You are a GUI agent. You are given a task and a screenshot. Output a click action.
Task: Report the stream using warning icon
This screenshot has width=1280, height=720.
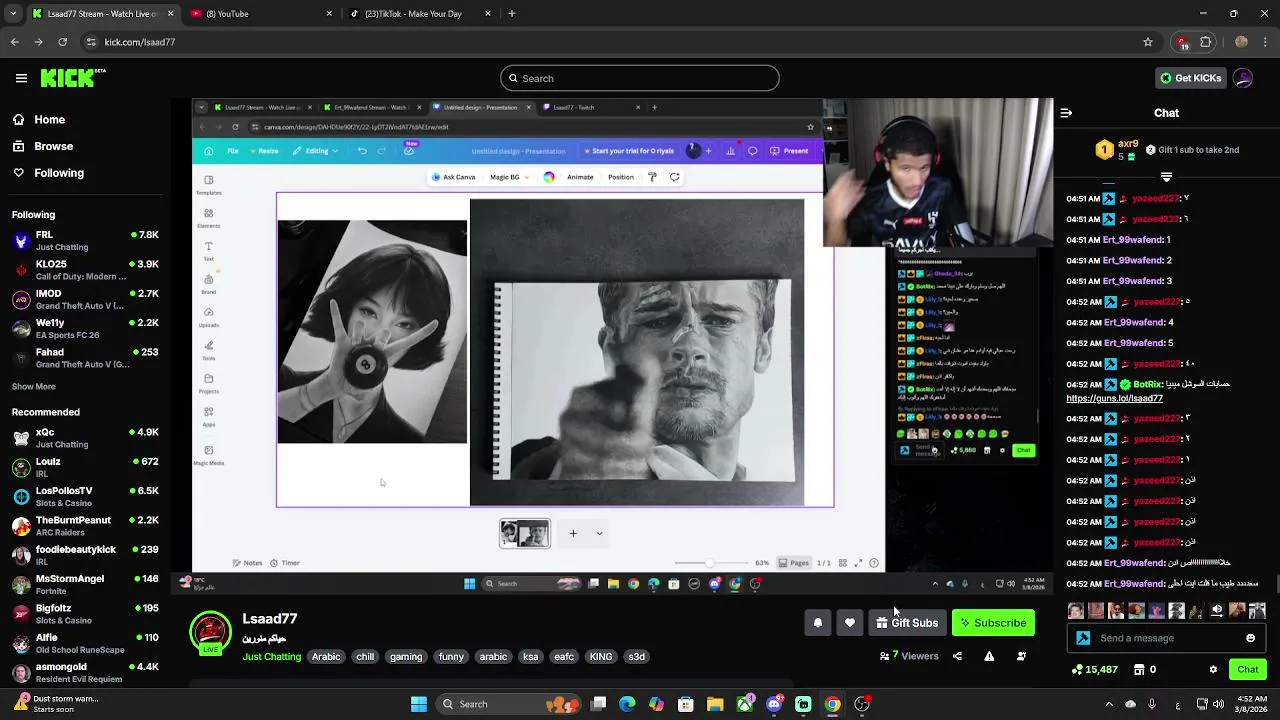[x=989, y=656]
